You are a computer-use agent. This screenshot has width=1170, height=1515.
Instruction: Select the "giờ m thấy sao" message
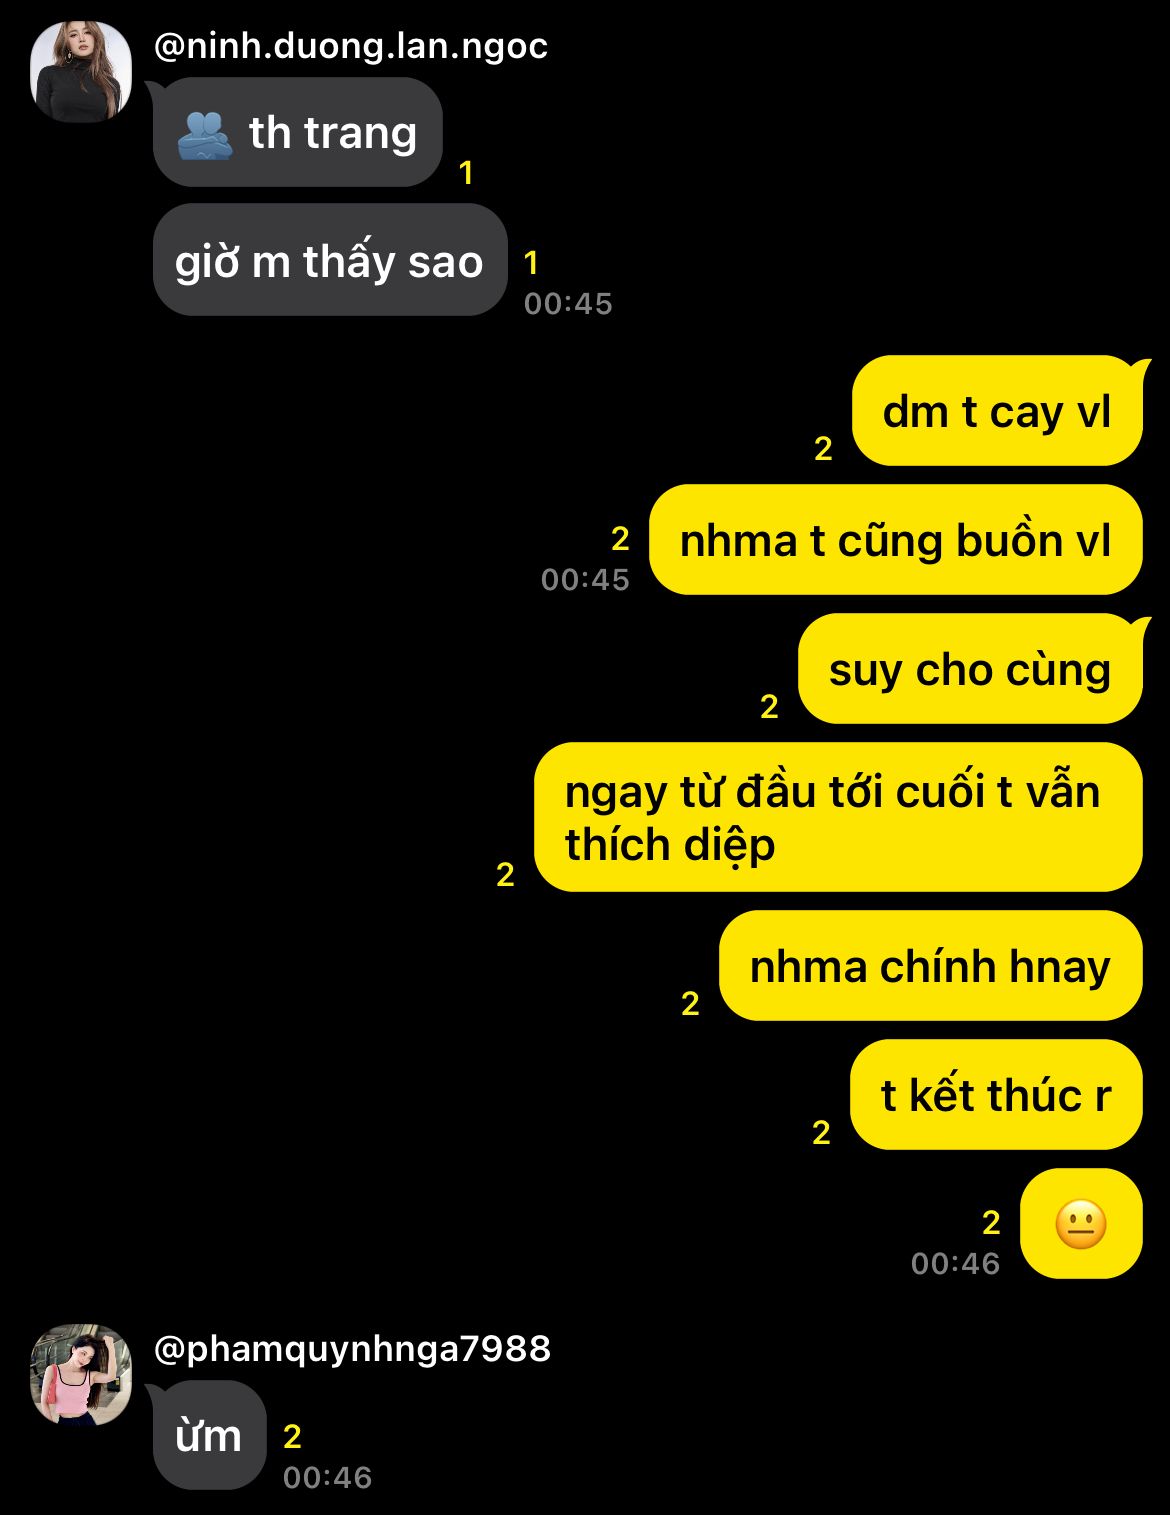(x=330, y=260)
